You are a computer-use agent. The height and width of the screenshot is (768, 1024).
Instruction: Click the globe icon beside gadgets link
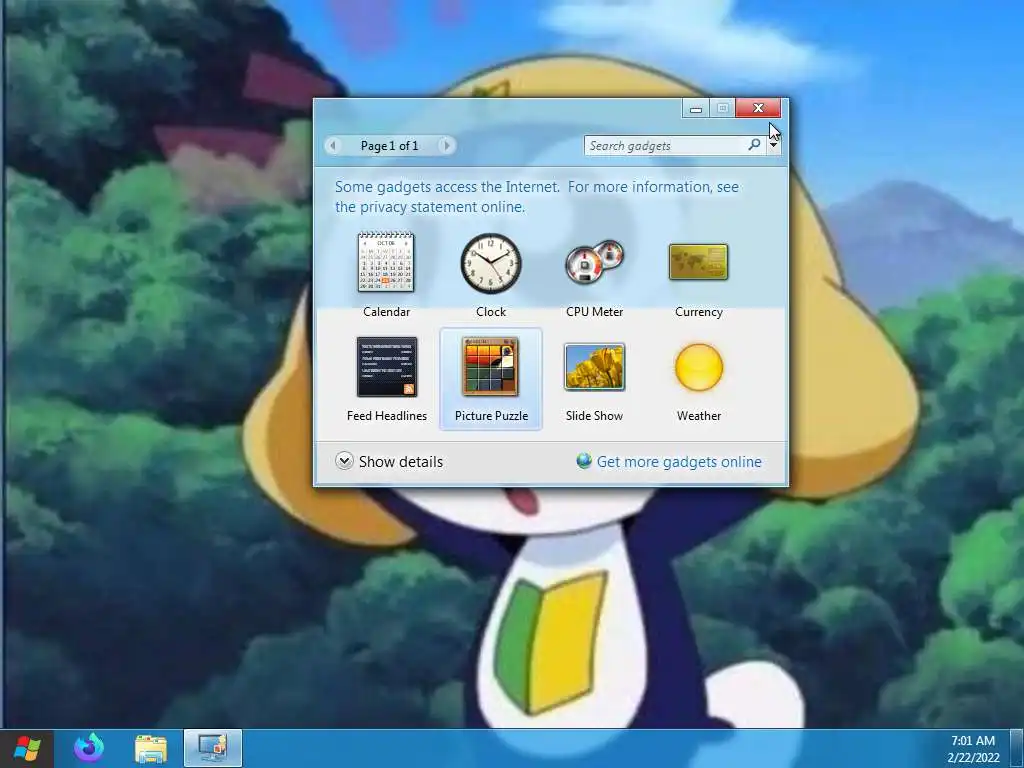584,461
